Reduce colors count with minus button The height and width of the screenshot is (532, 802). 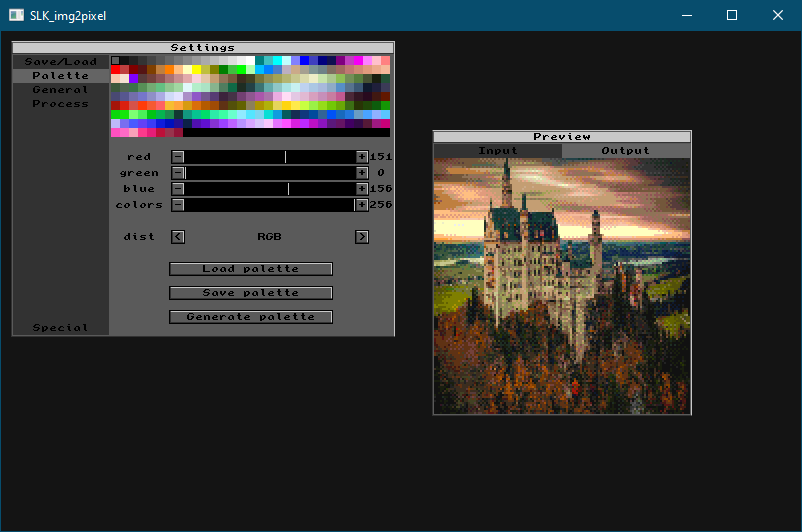pyautogui.click(x=178, y=205)
